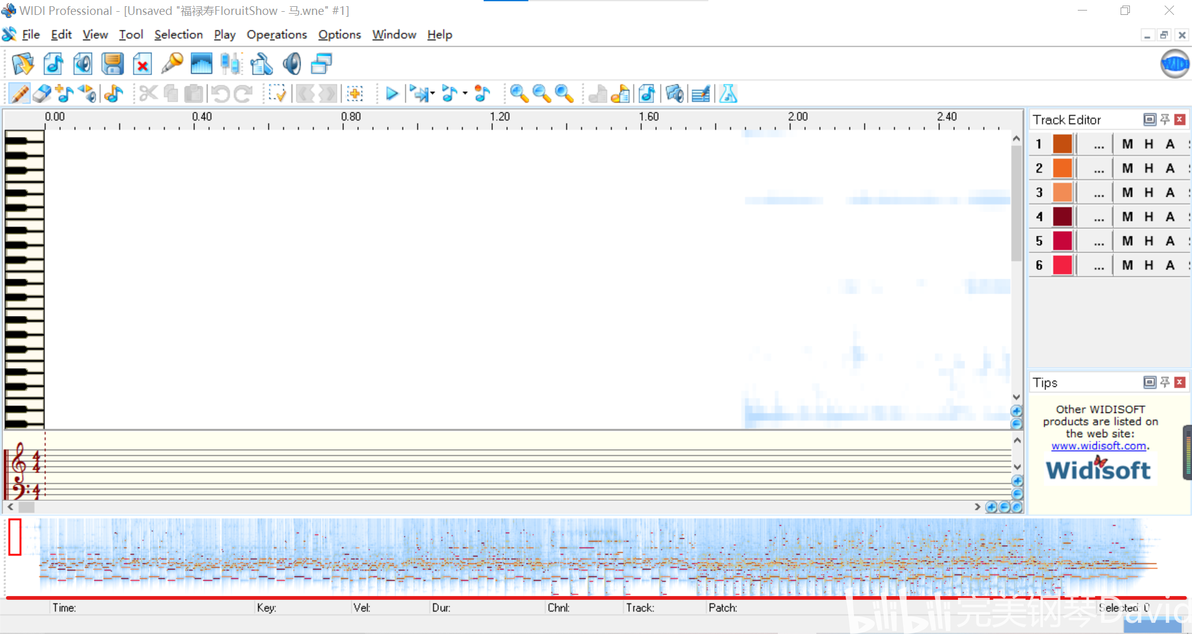Click the Save floppy disk icon
This screenshot has height=634, width=1192.
click(x=113, y=64)
